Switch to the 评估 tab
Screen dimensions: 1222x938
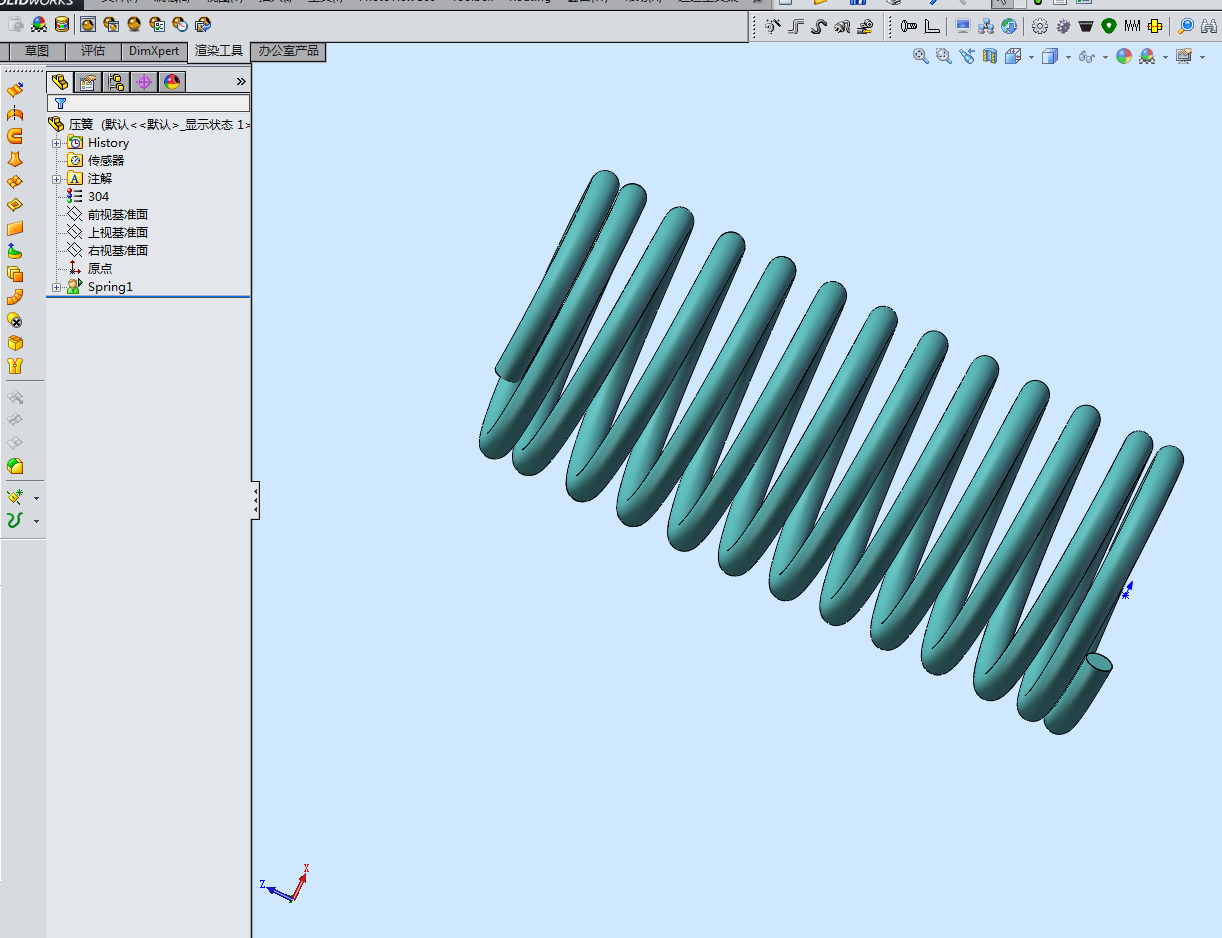pyautogui.click(x=93, y=51)
